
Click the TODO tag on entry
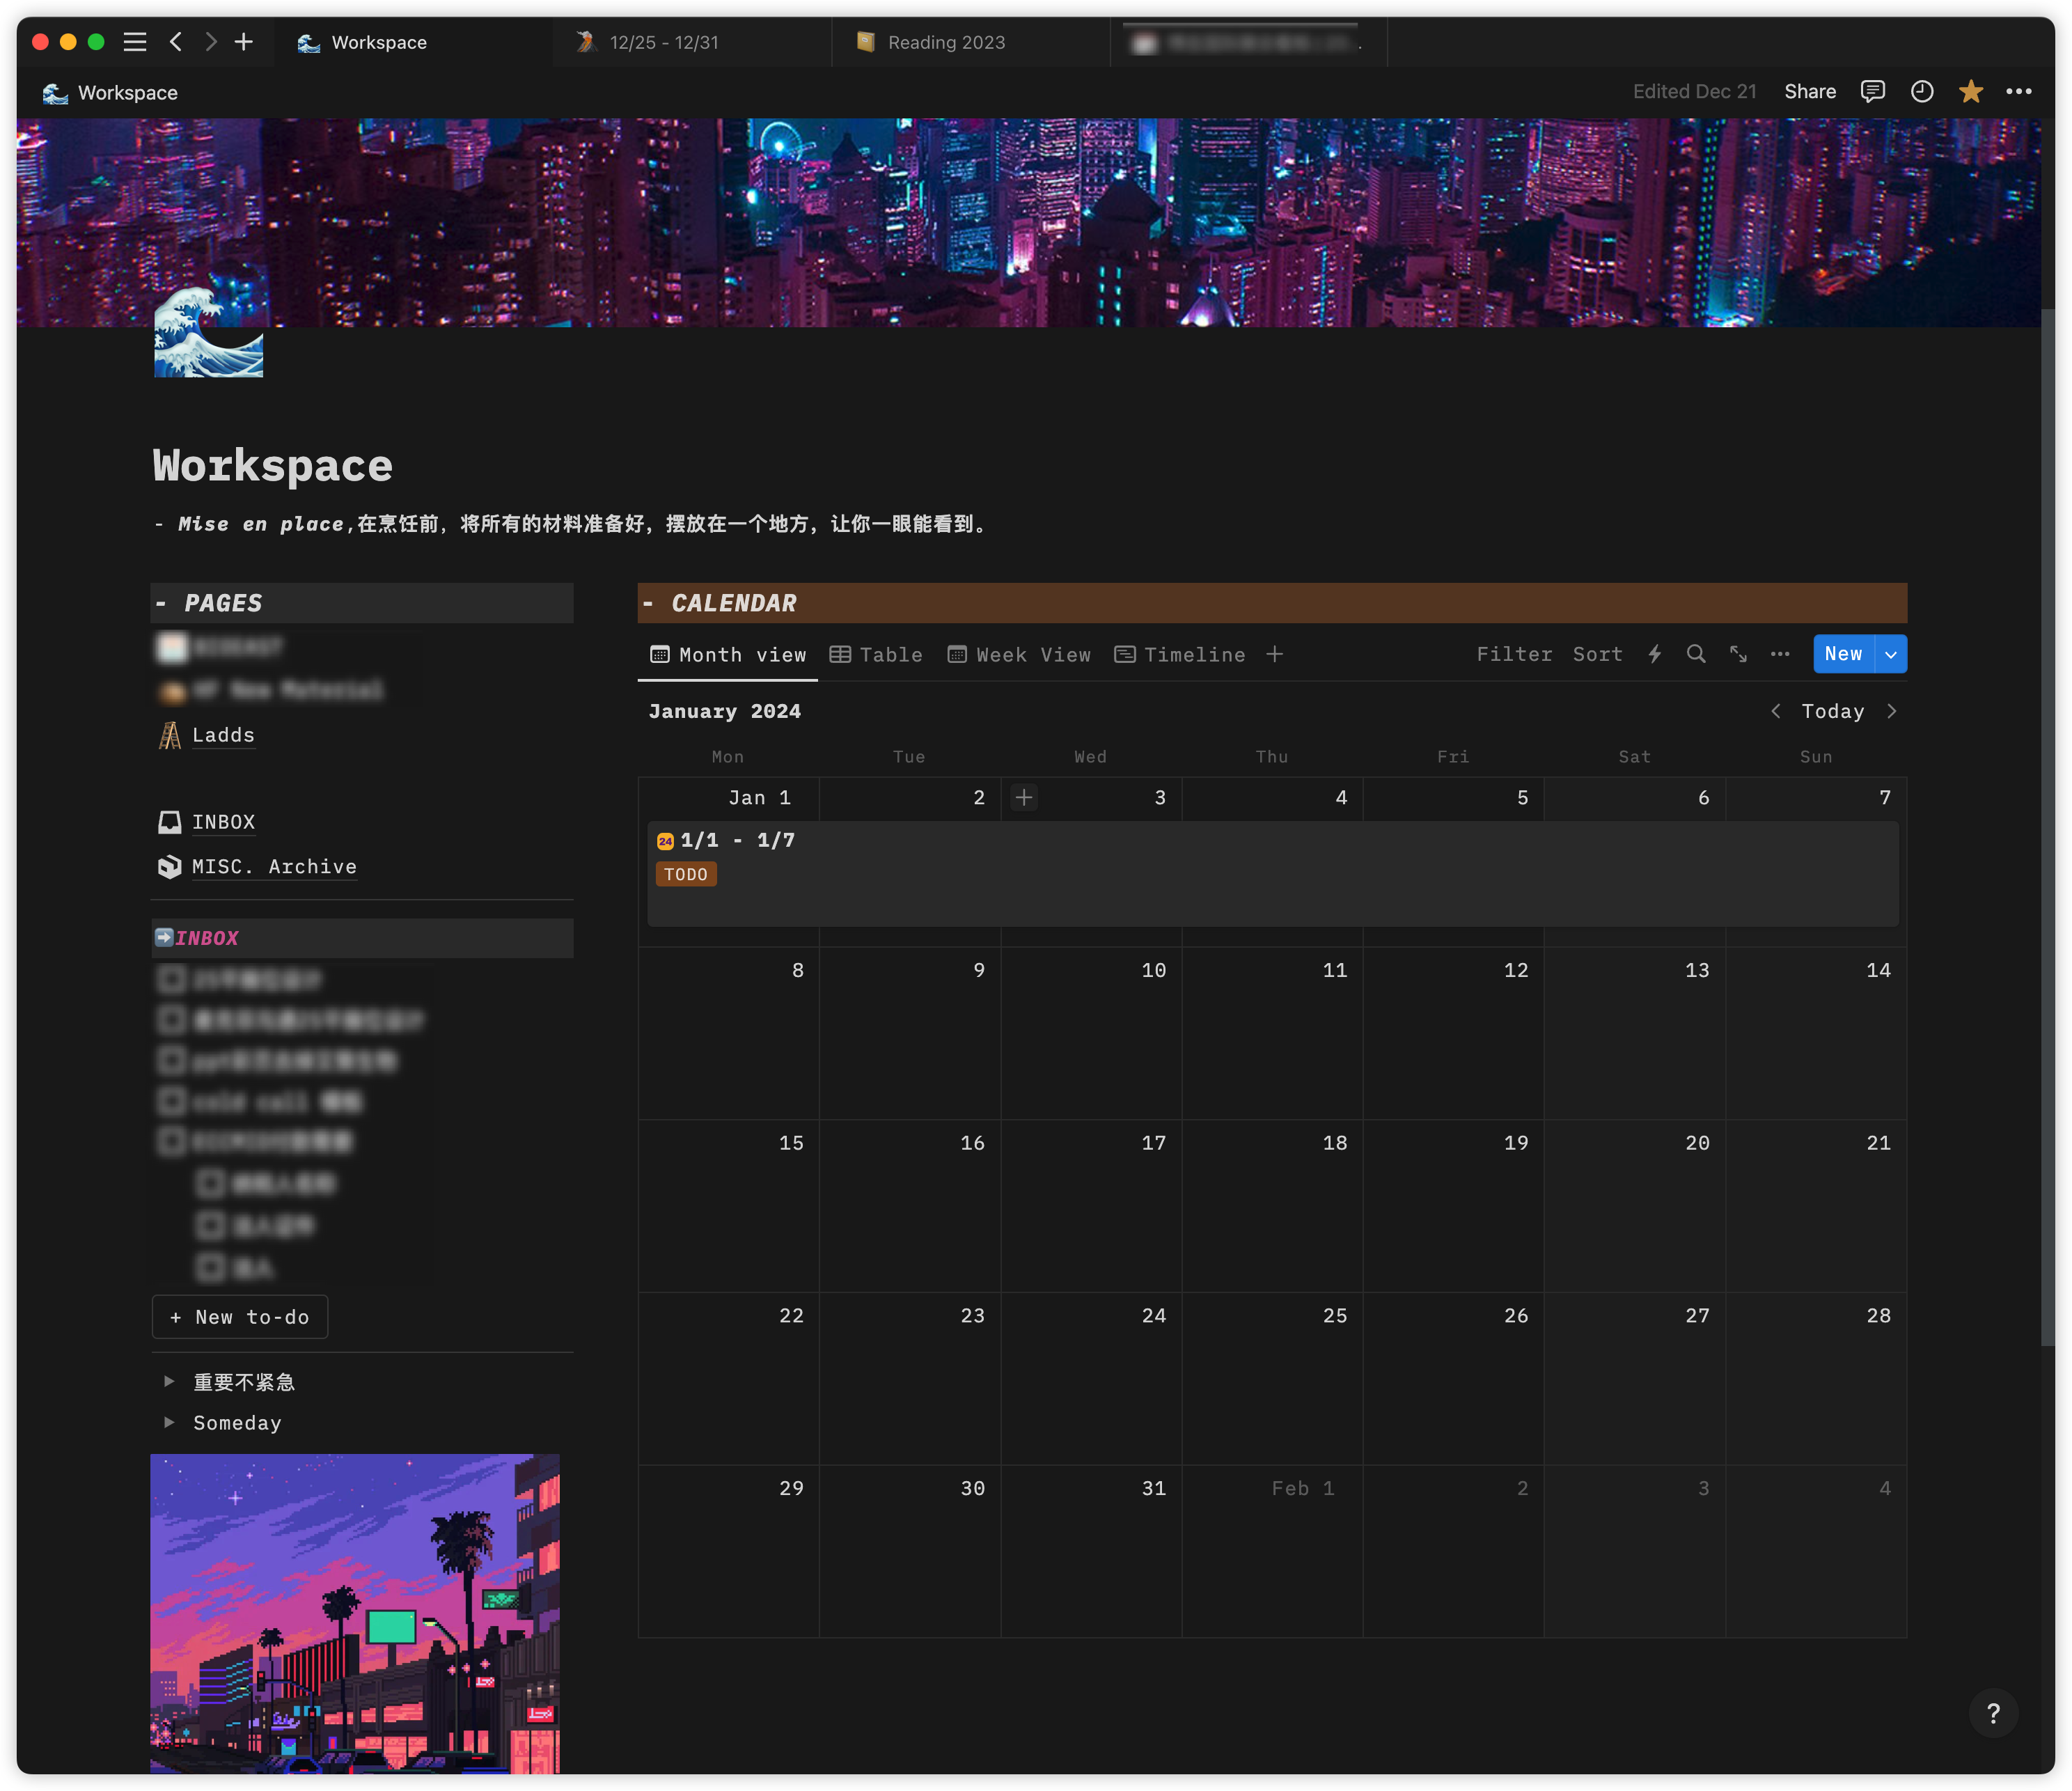tap(686, 874)
